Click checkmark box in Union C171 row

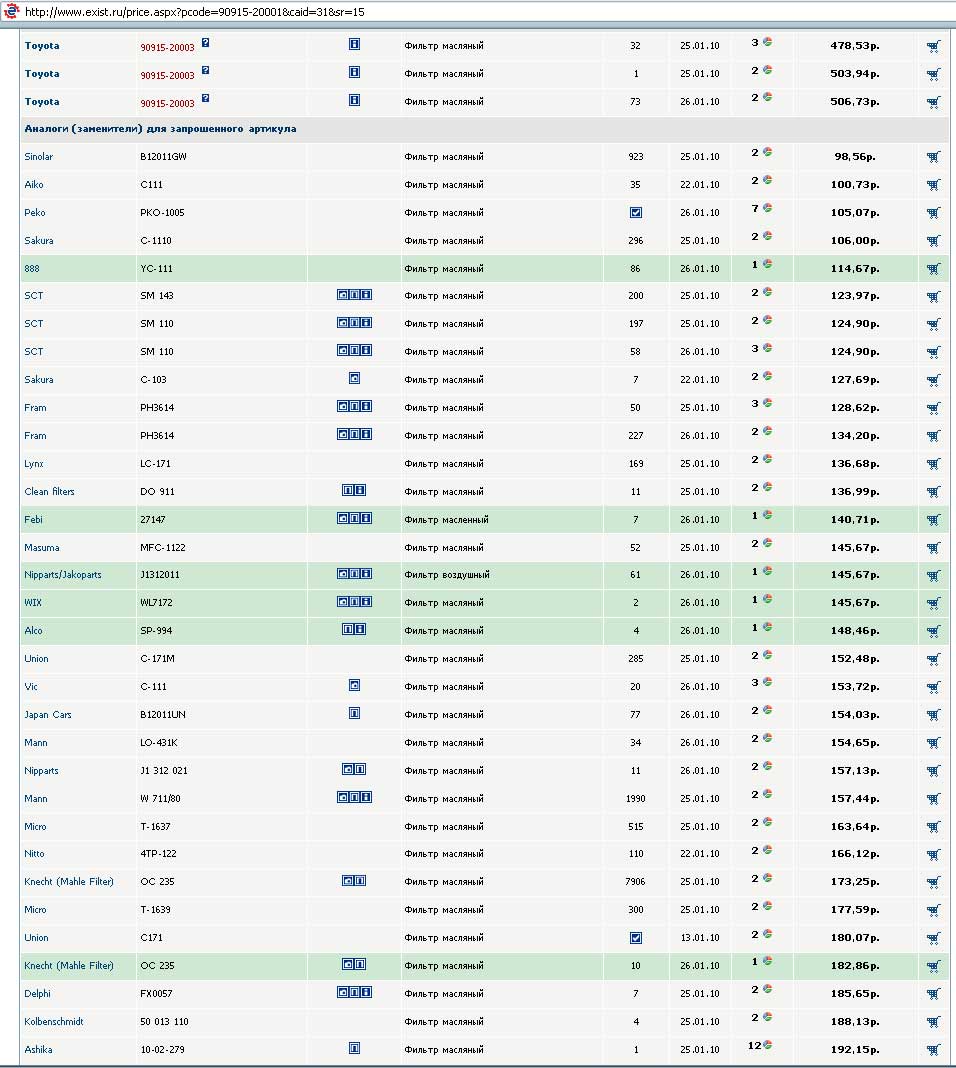point(636,938)
